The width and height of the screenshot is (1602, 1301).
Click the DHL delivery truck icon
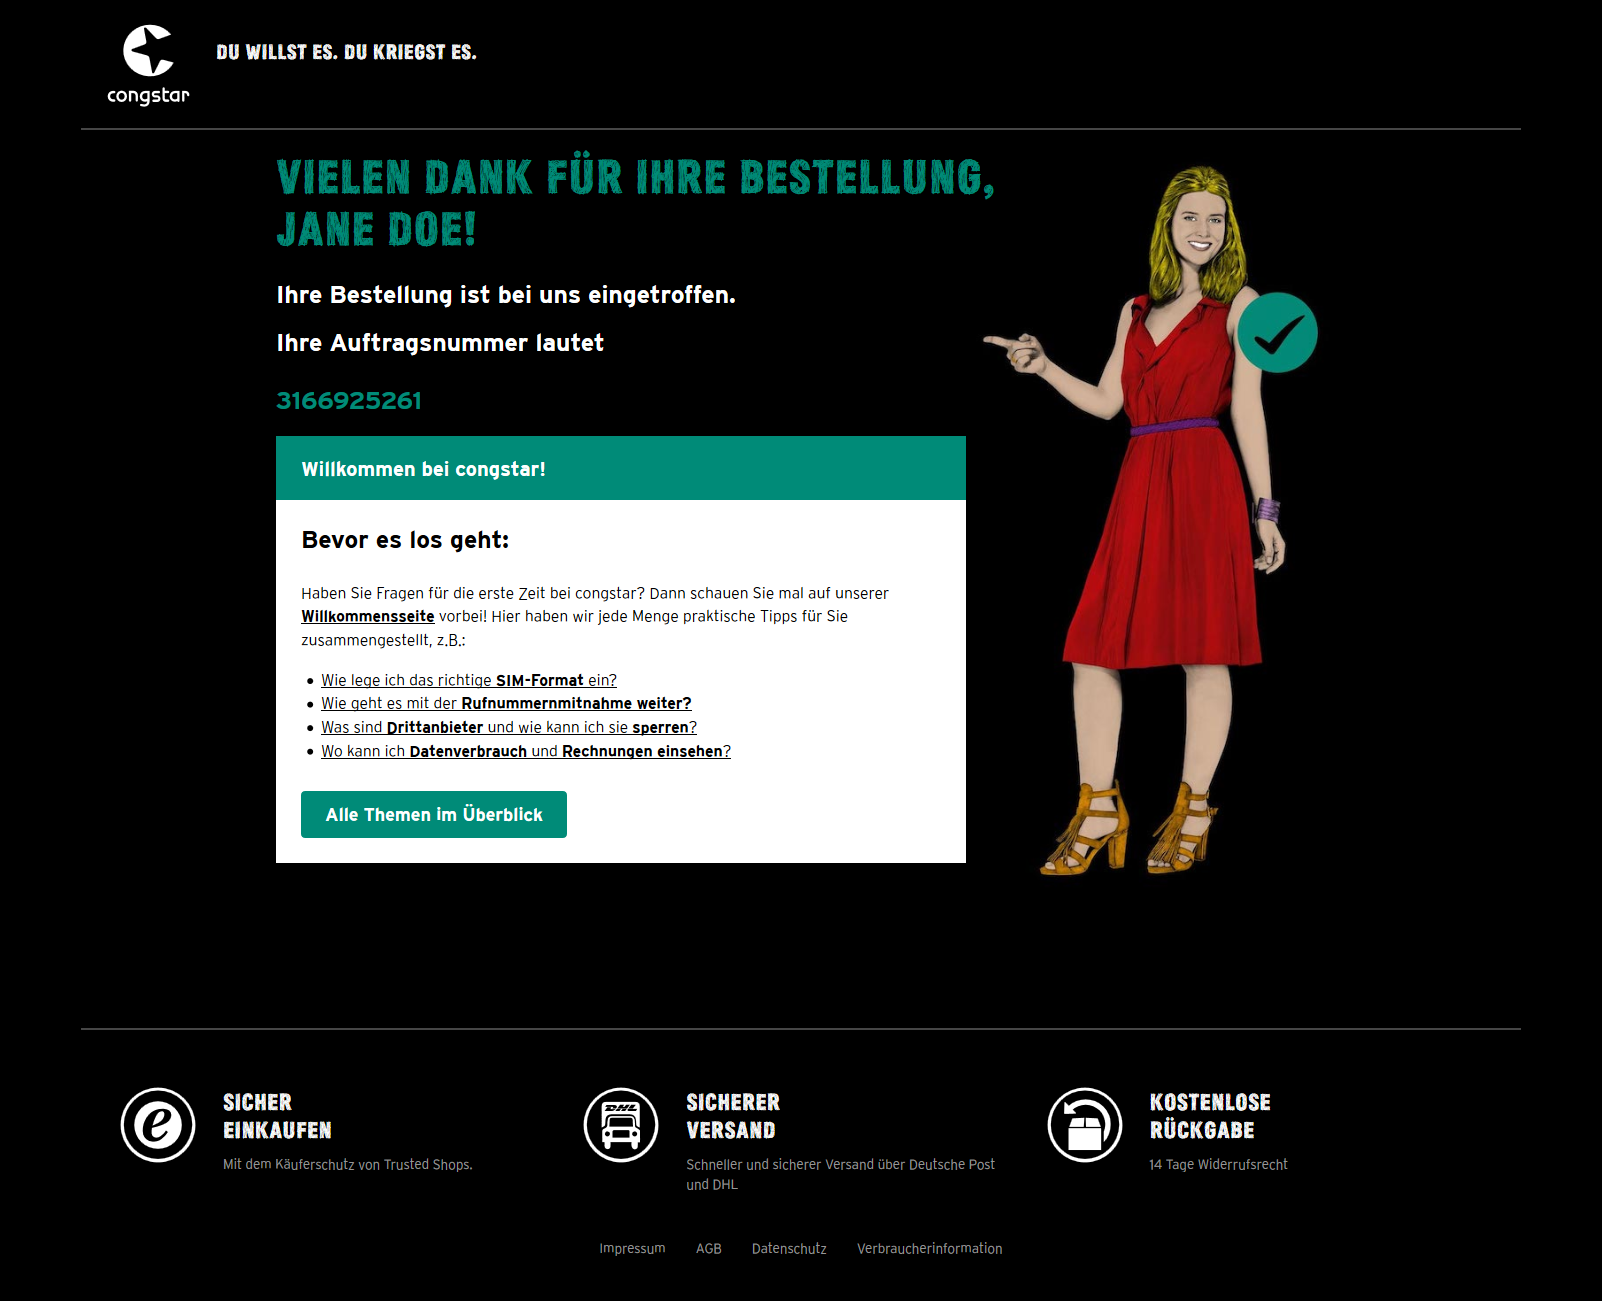pyautogui.click(x=621, y=1125)
